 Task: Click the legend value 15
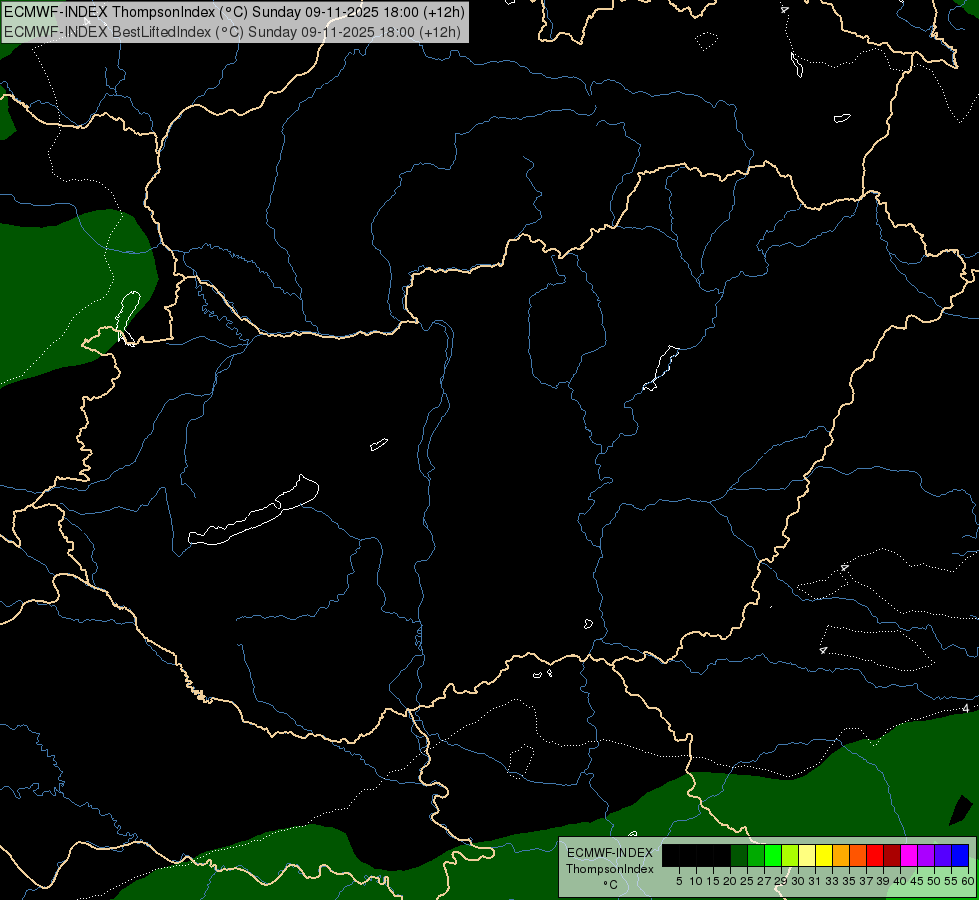713,881
